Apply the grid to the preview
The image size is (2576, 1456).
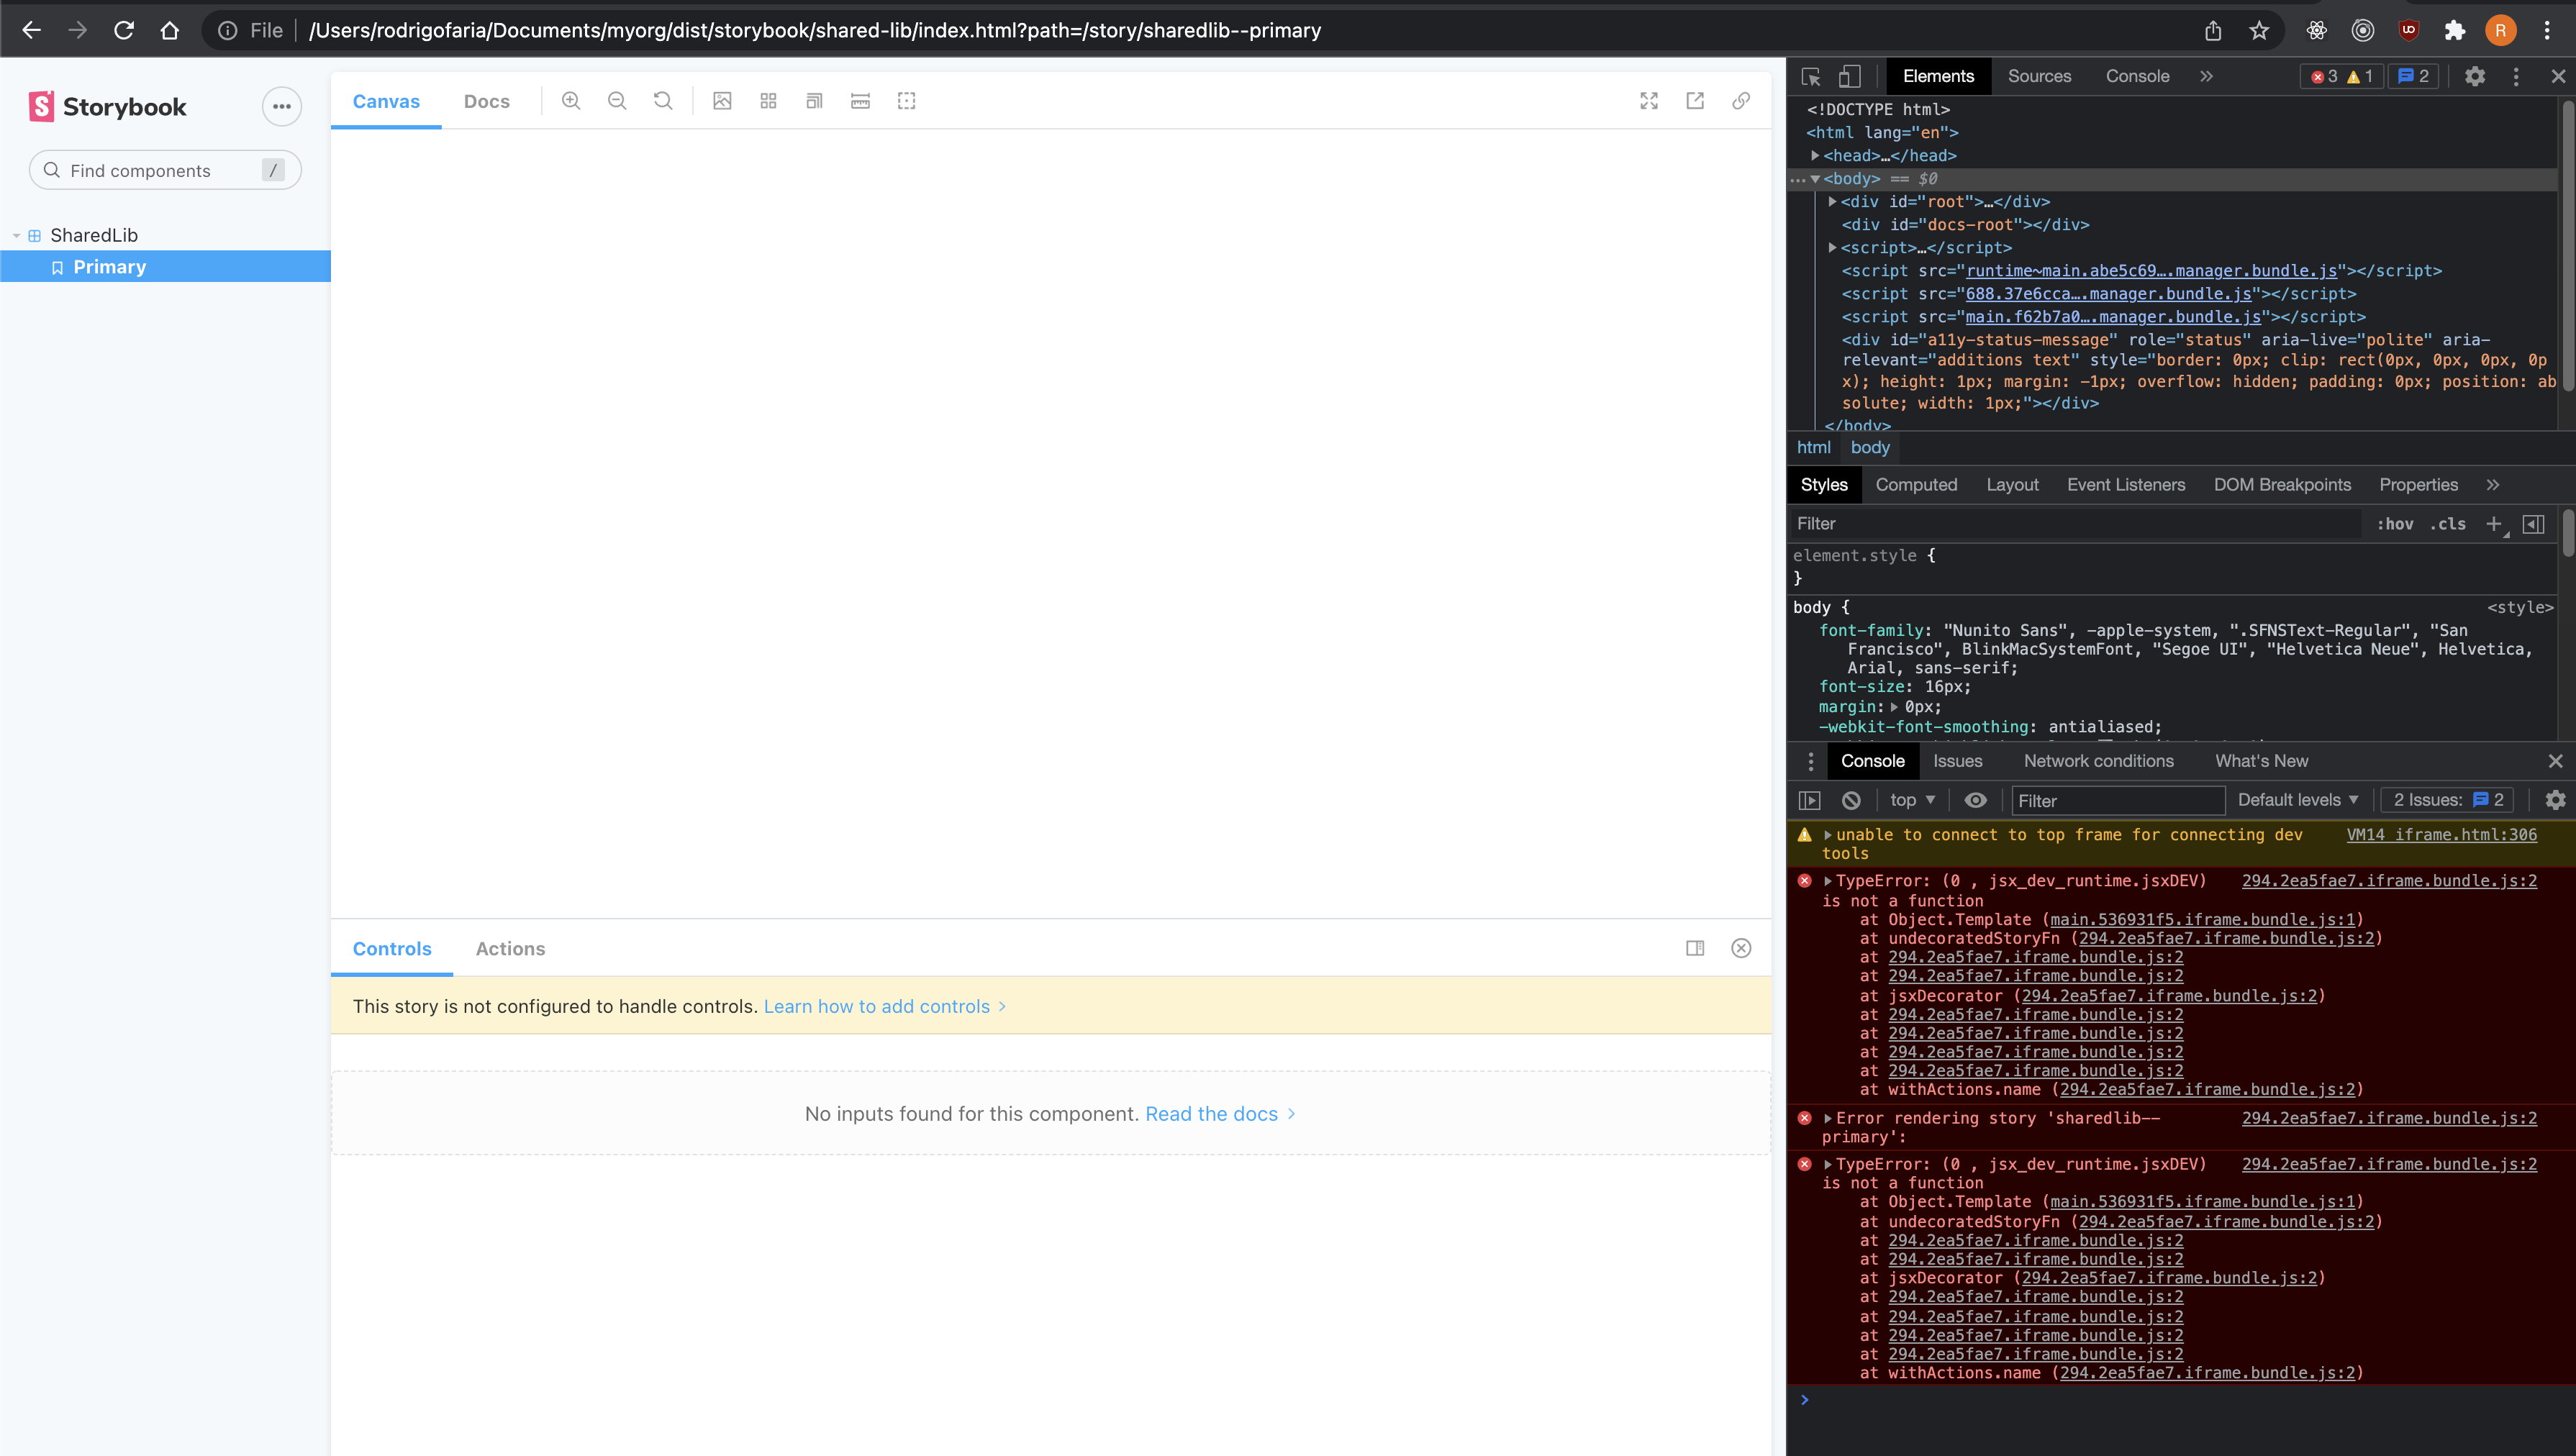coord(768,101)
